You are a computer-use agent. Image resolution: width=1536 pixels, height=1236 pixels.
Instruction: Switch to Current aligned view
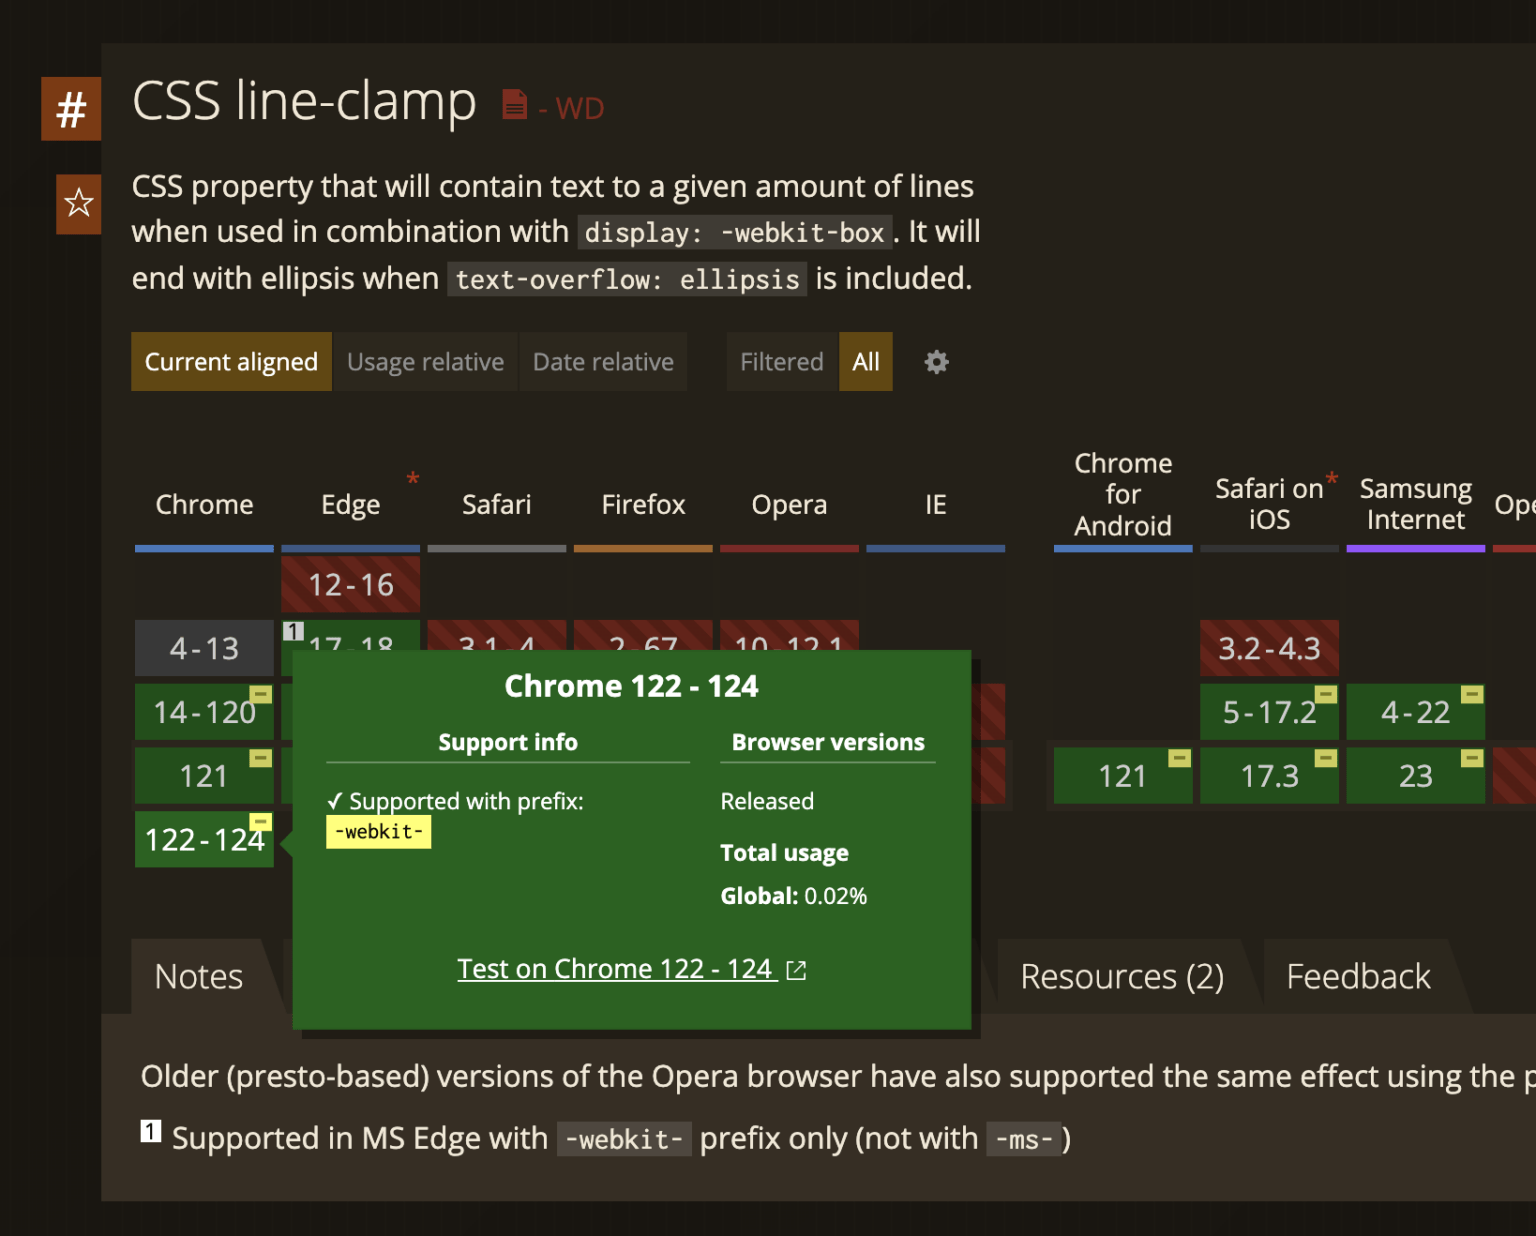(x=231, y=362)
